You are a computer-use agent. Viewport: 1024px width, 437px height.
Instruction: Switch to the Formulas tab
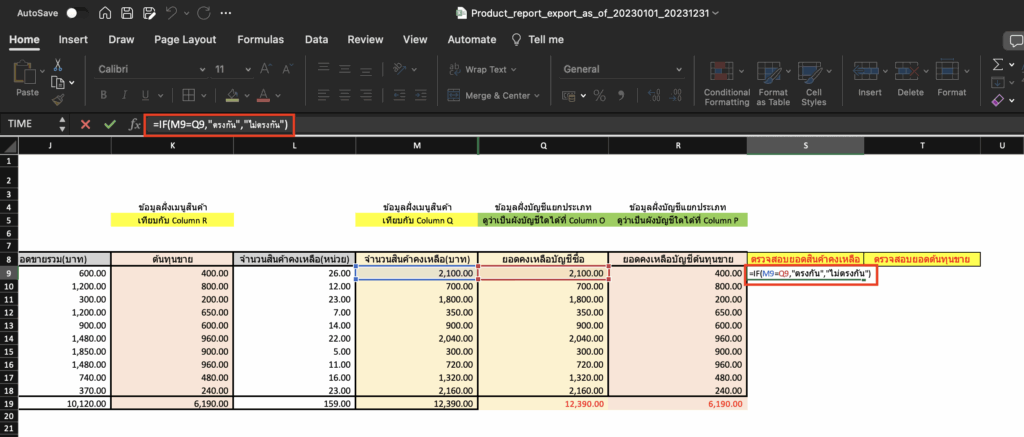pos(260,40)
